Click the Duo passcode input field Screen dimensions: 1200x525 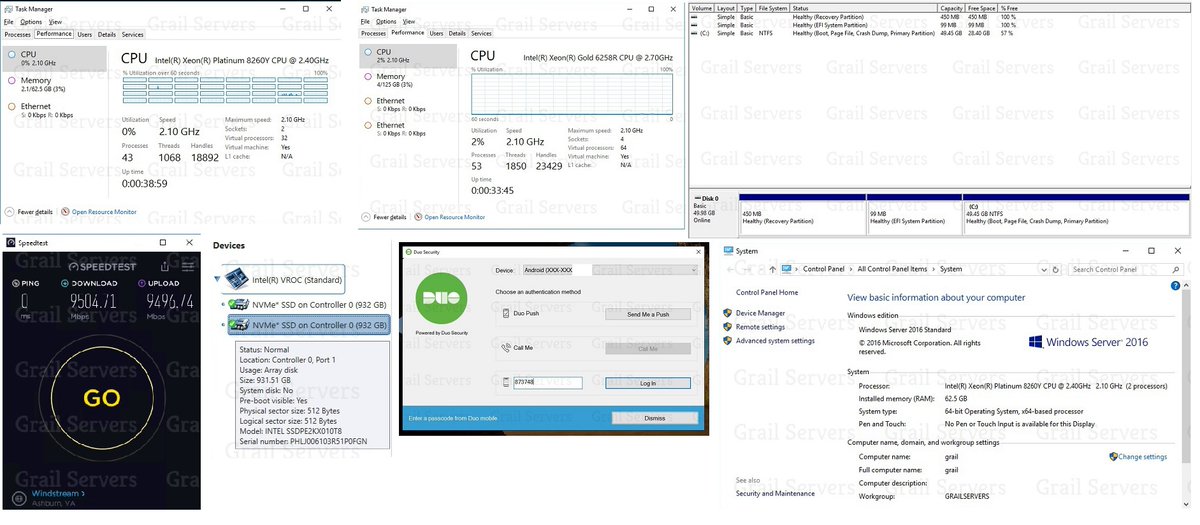coord(547,382)
